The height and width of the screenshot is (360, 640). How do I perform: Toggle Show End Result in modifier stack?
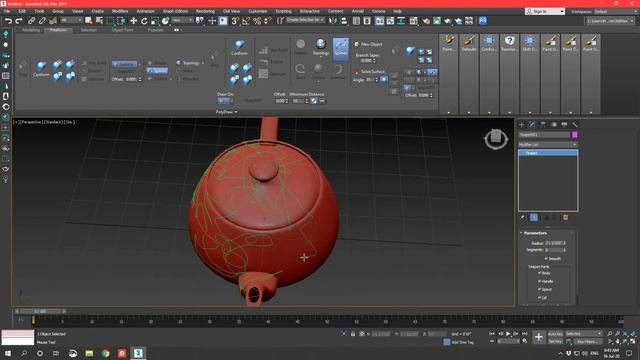coord(534,218)
